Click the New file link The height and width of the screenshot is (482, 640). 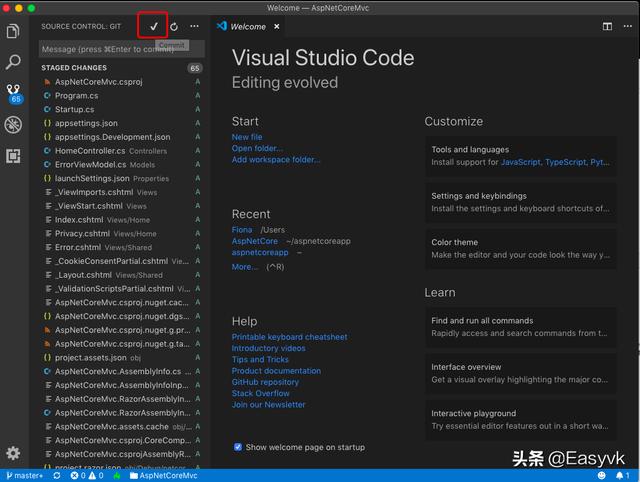[x=247, y=137]
